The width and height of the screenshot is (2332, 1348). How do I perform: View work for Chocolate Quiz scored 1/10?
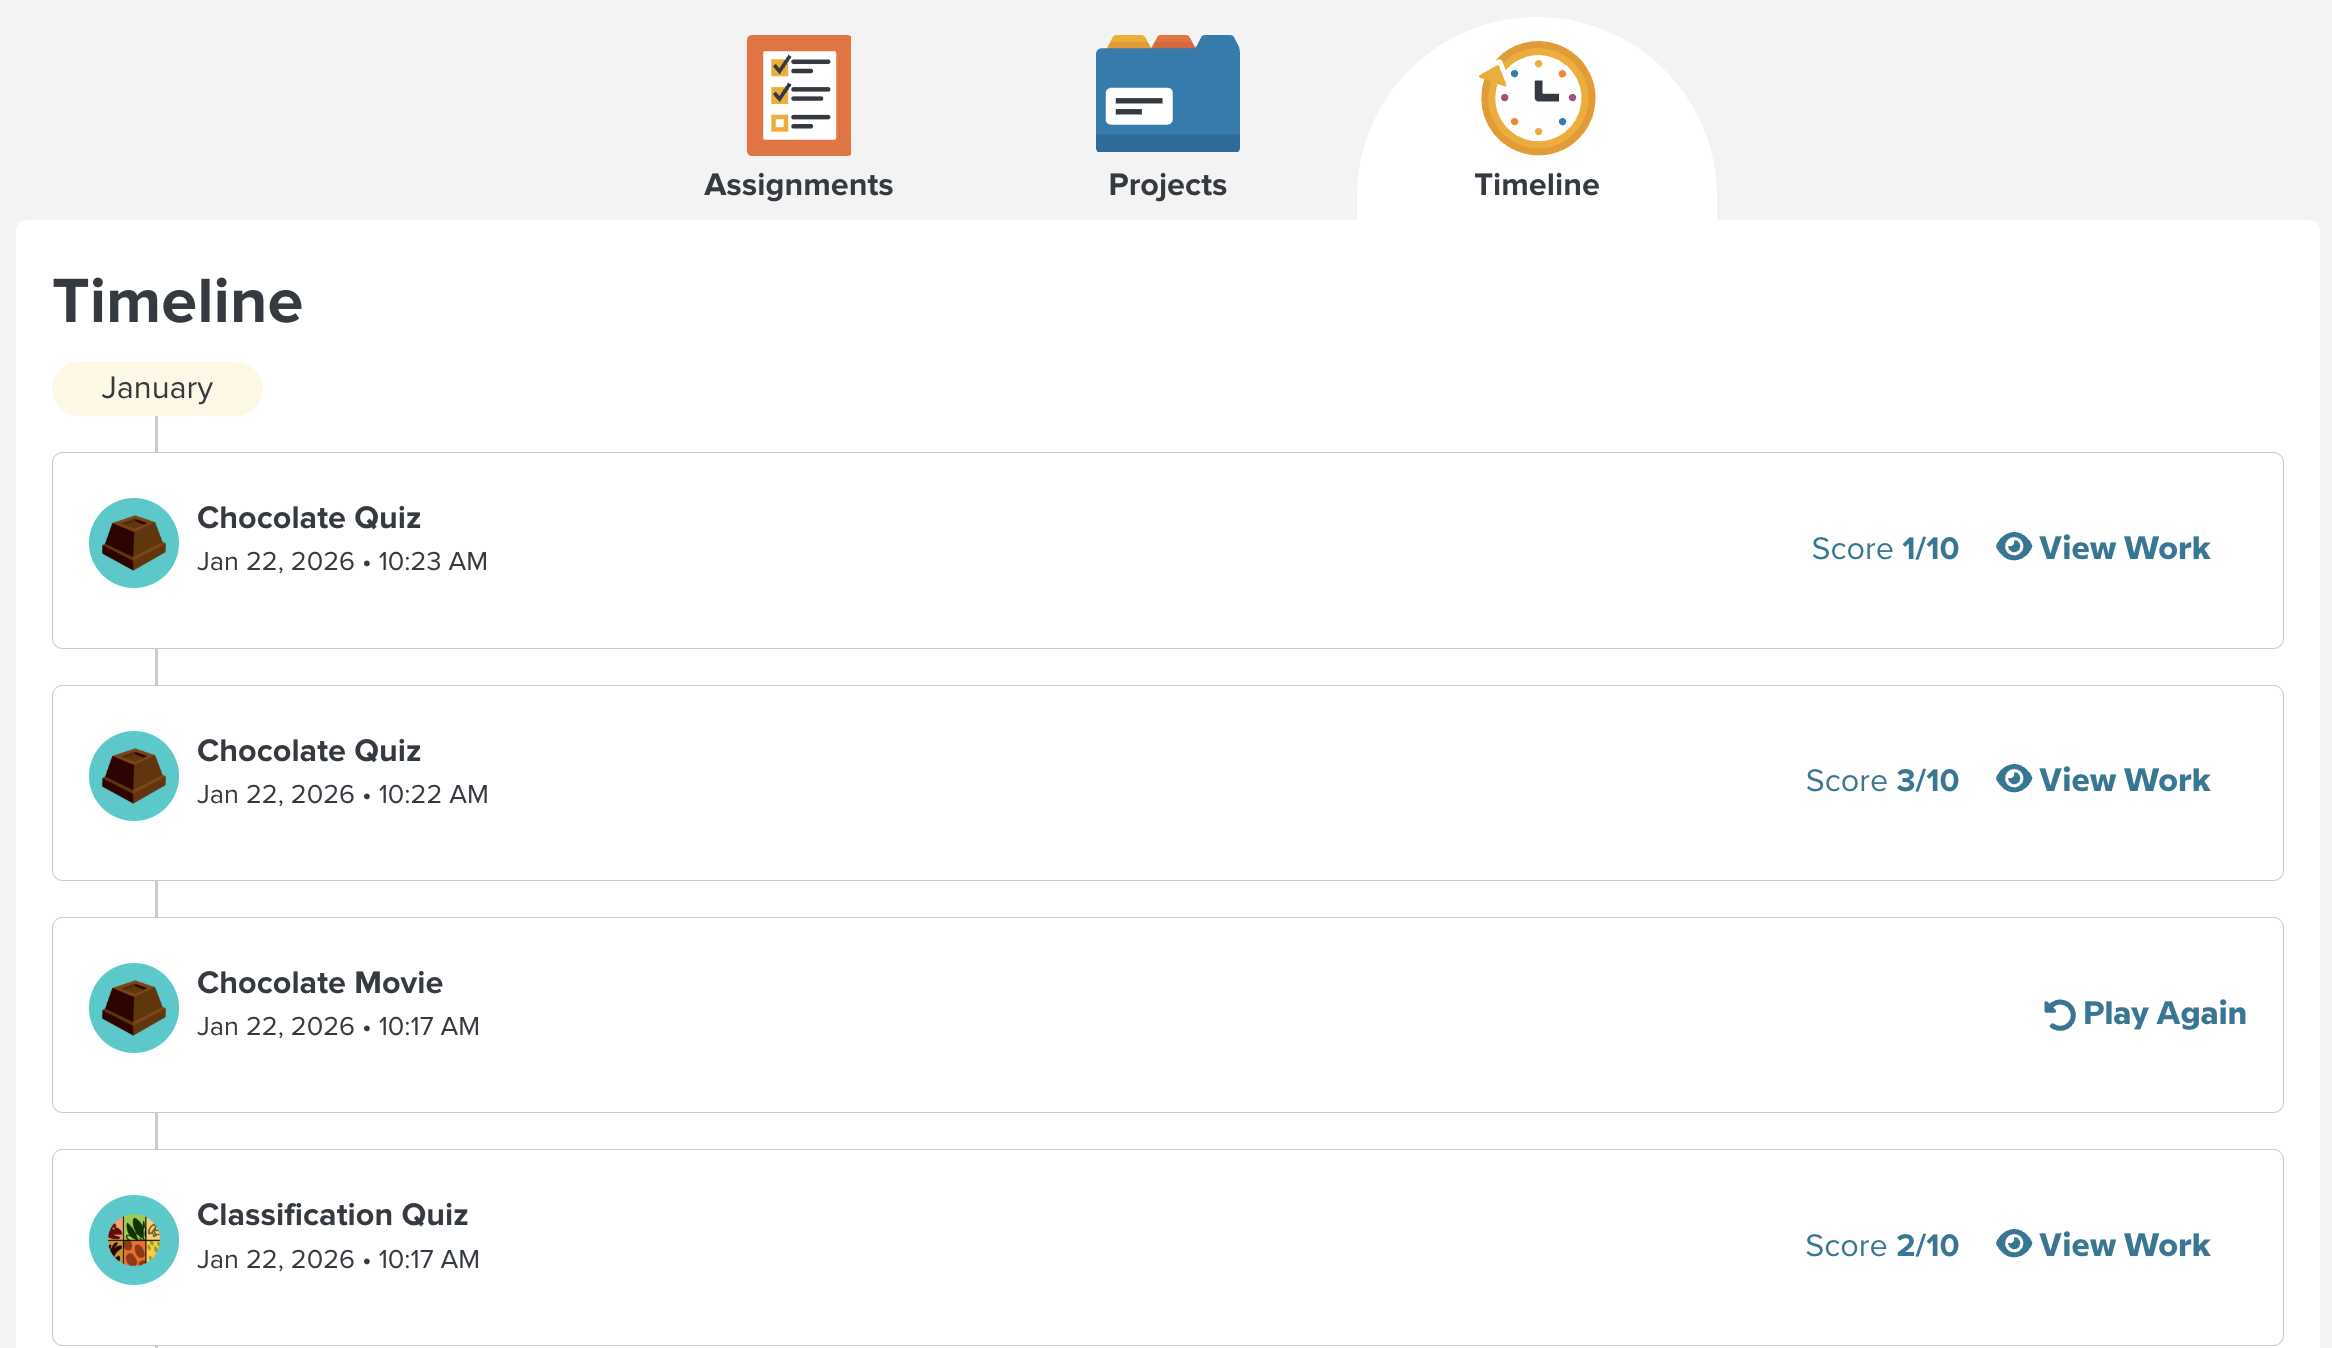click(2103, 547)
